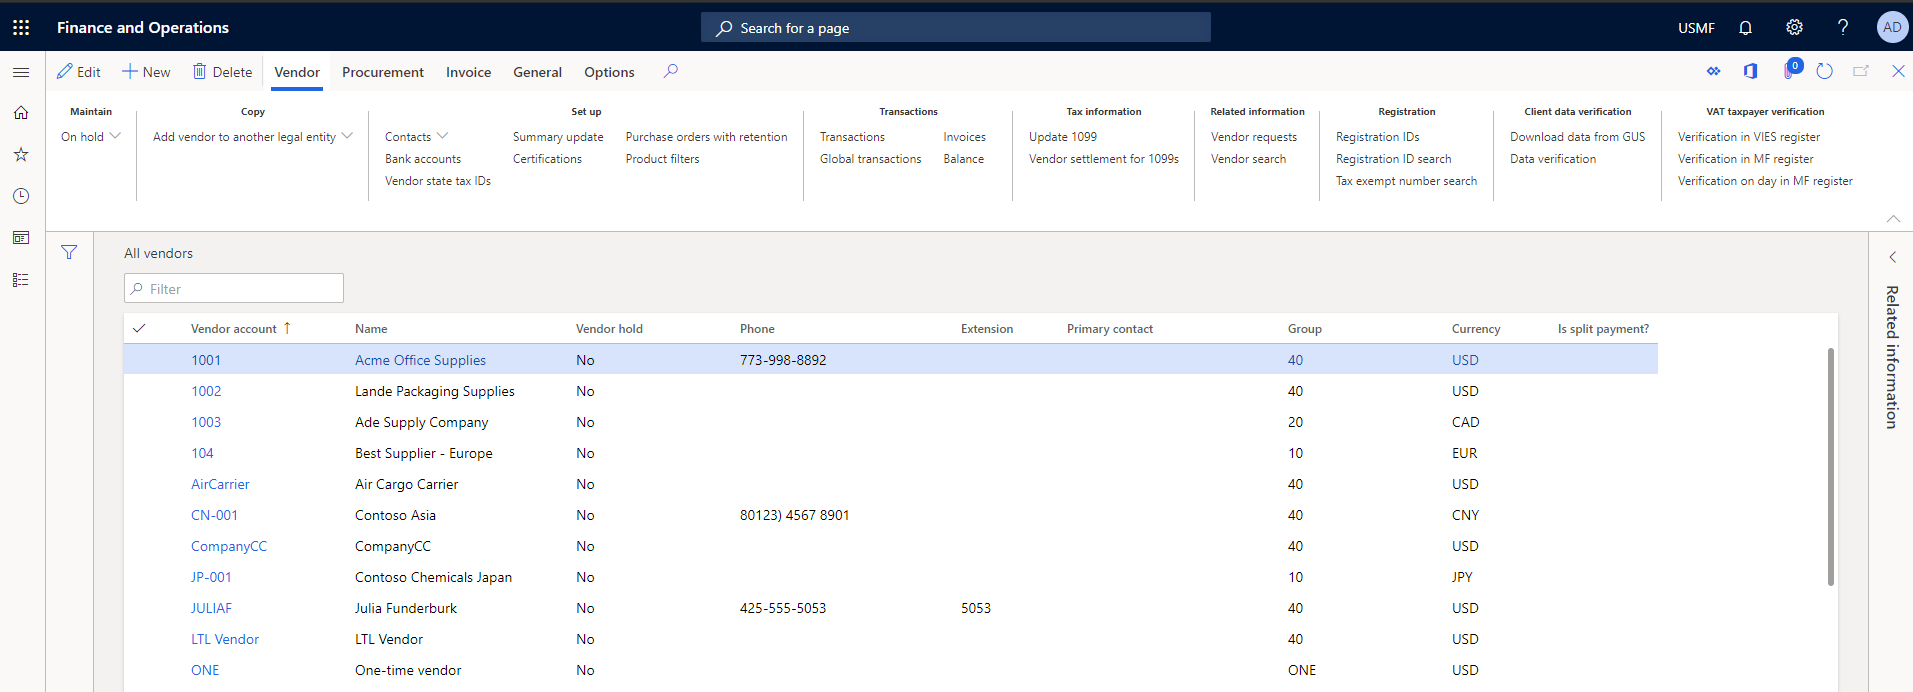1913x692 pixels.
Task: Open help question mark icon
Action: click(x=1843, y=28)
